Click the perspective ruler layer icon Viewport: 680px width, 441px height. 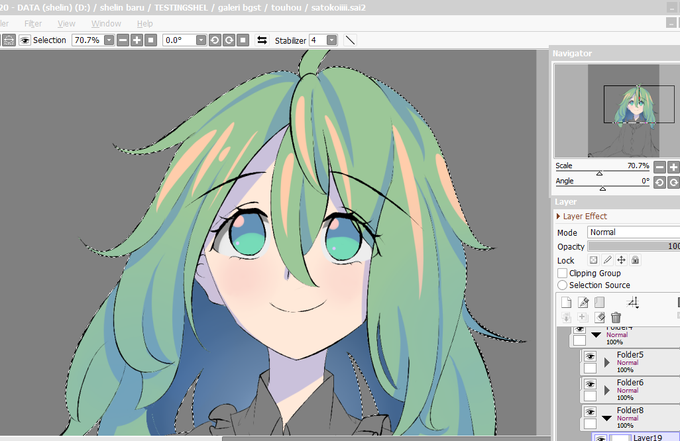pyautogui.click(x=633, y=302)
